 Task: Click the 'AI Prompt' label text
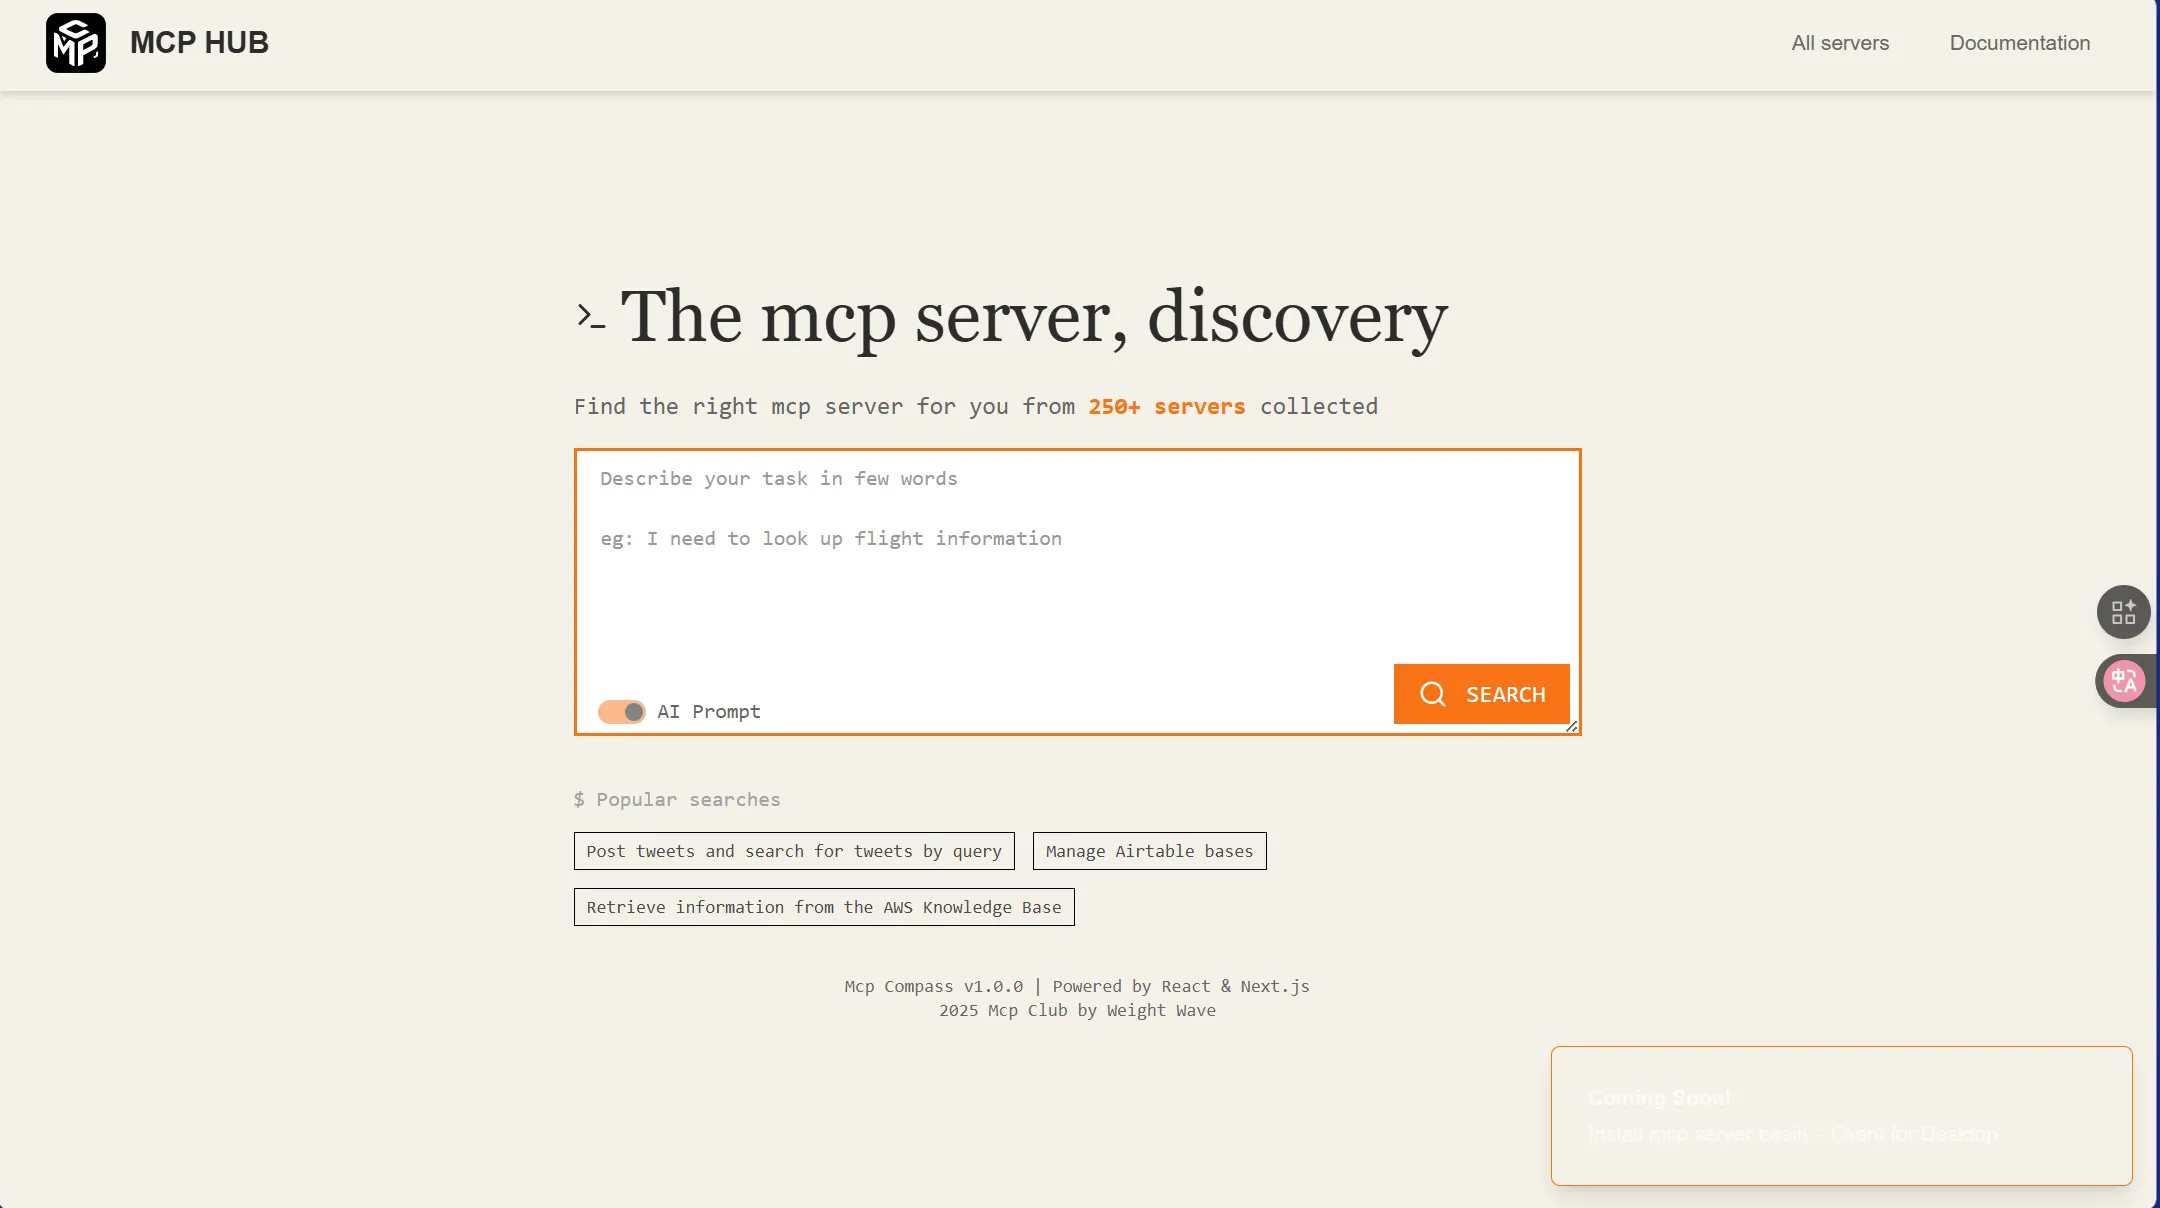click(x=708, y=712)
